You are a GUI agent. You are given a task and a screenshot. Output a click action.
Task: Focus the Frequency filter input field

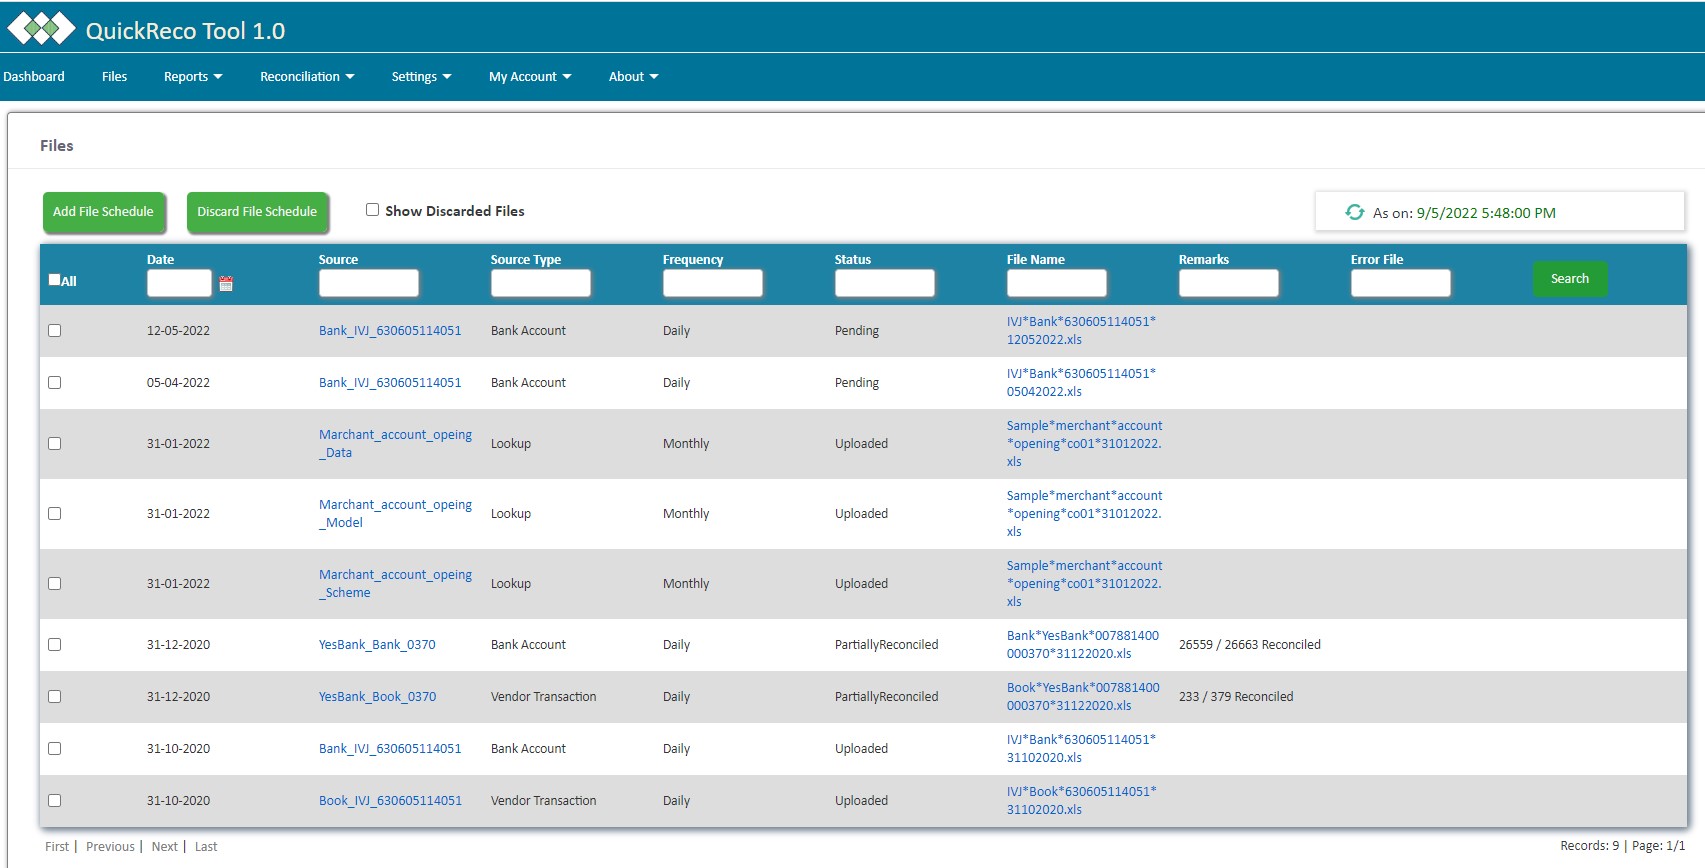click(713, 283)
